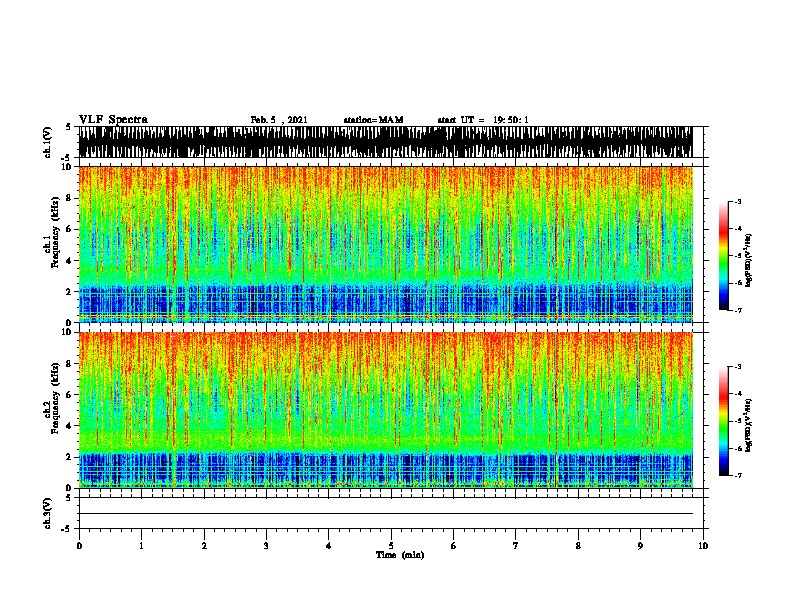Click the 'ch.1(V)' axis label
Screen dimensions: 792x612
(x=48, y=142)
